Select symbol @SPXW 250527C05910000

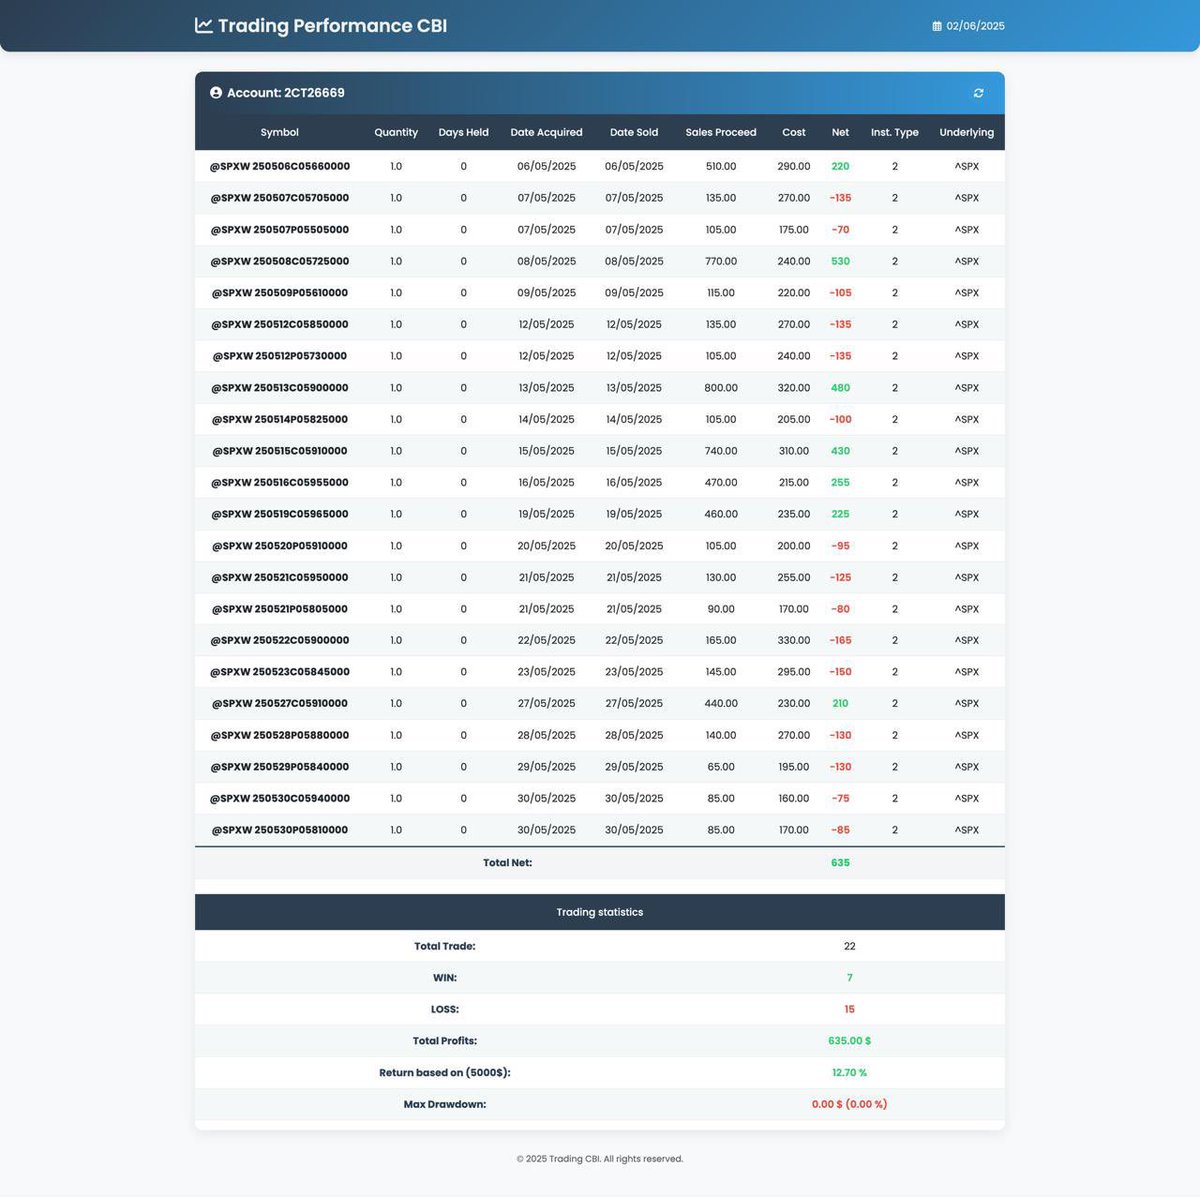[x=280, y=703]
